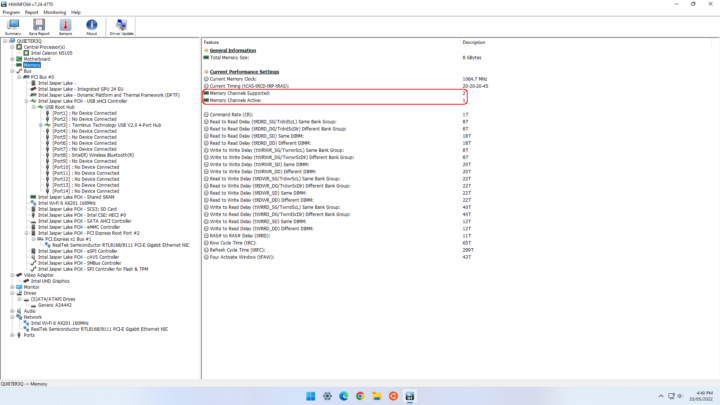The width and height of the screenshot is (720, 405).
Task: Click the Intel UHD Graphics adapter icon
Action: [x=26, y=281]
